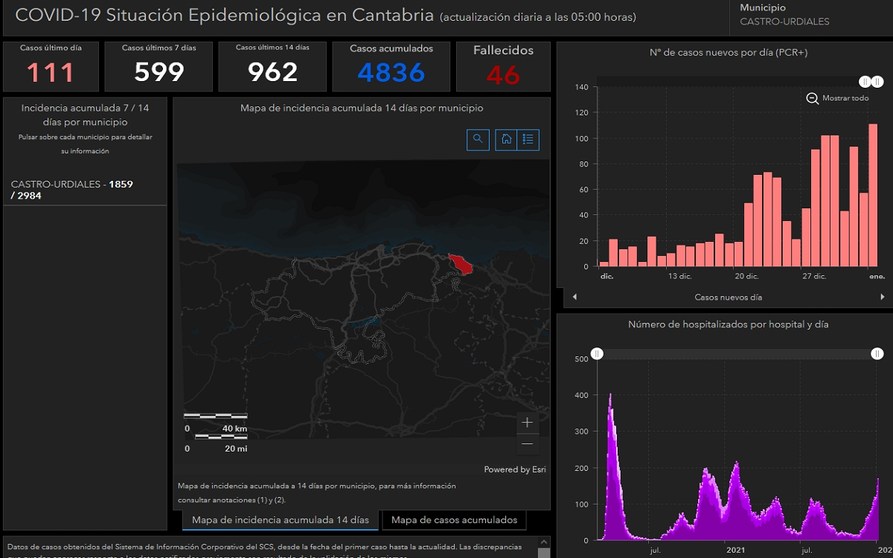The width and height of the screenshot is (893, 558).
Task: Grab hospitalized chart right range handle
Action: point(877,354)
